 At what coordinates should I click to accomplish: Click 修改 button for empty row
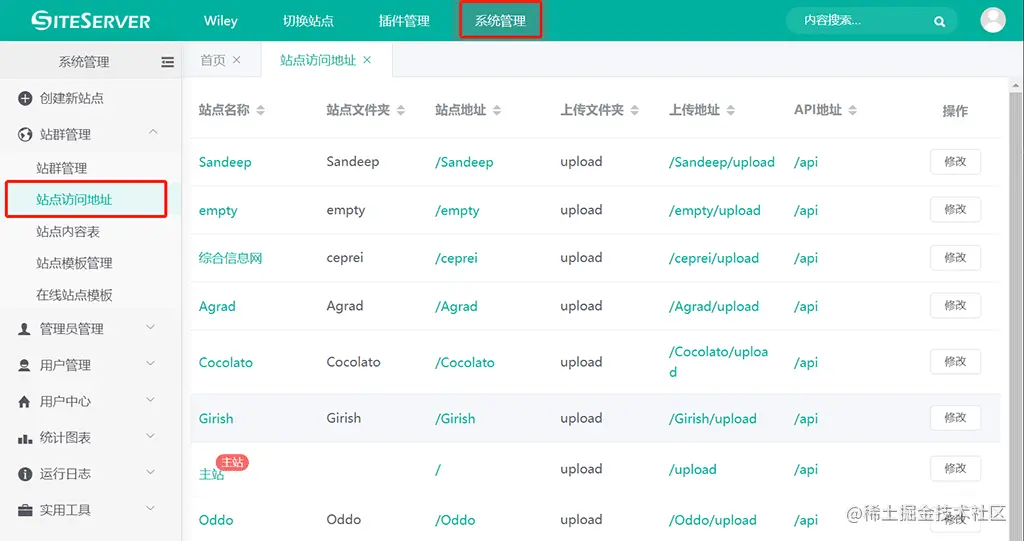coord(955,210)
